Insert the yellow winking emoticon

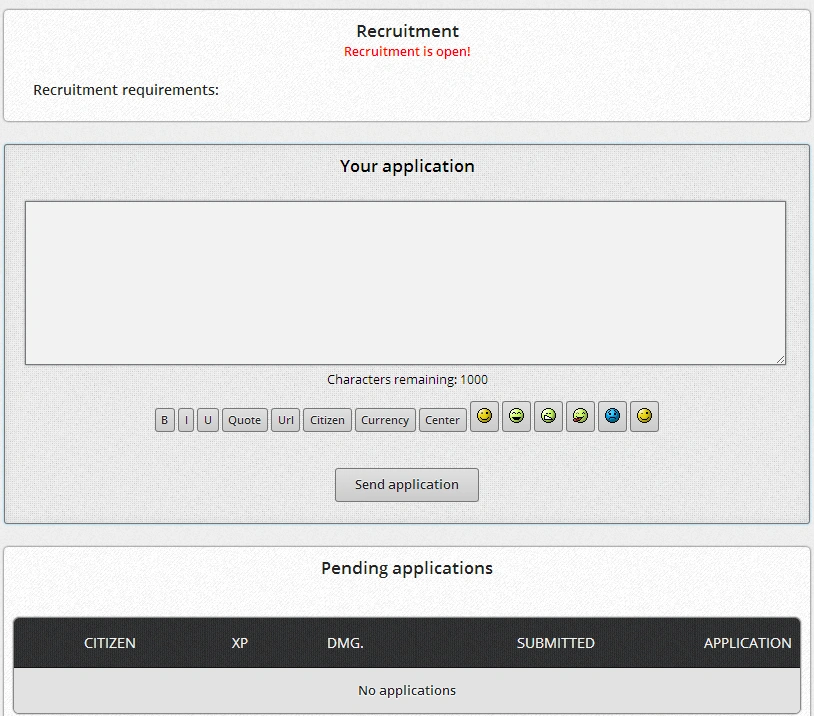(x=644, y=416)
